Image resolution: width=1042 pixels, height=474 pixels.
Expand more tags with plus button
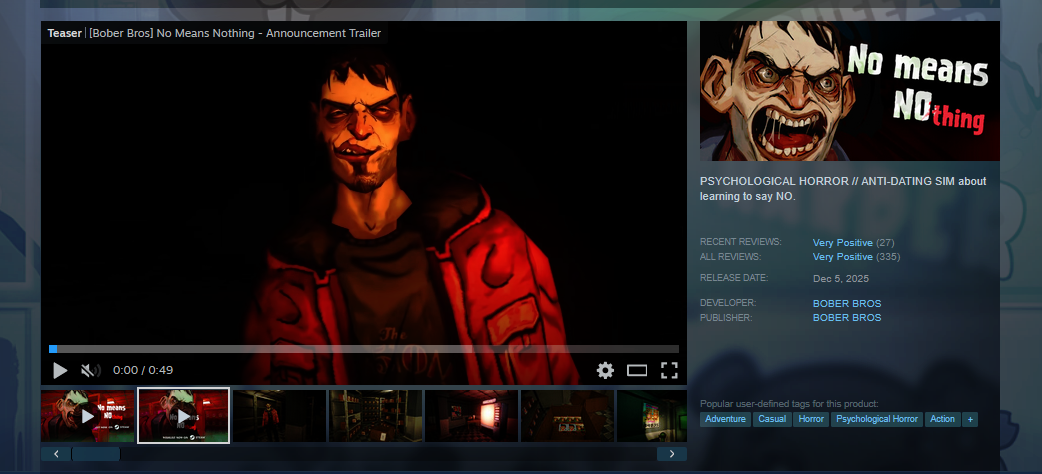click(969, 419)
